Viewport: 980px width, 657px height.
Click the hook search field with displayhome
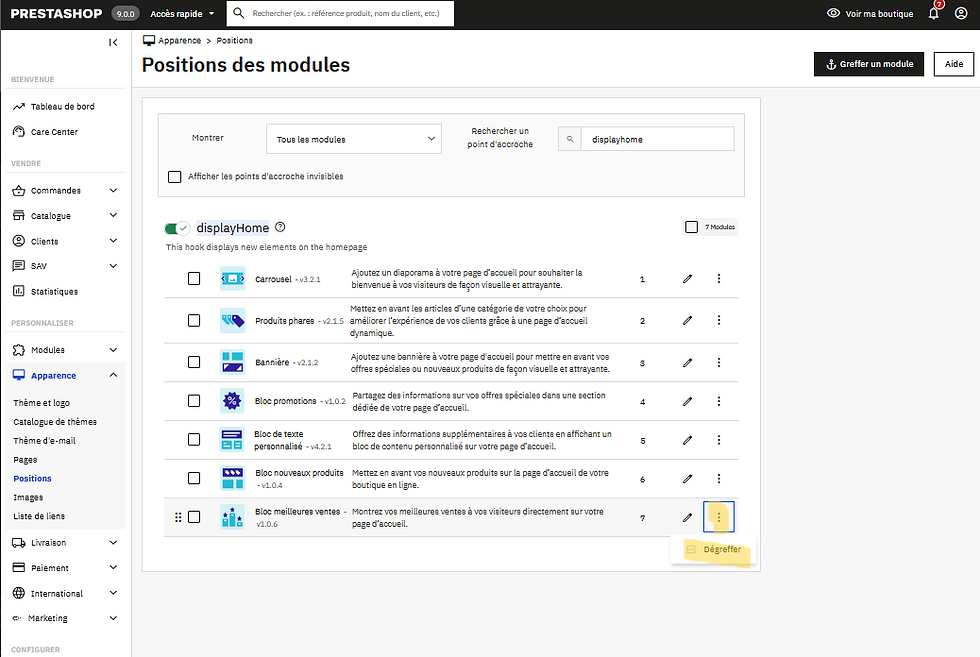click(x=658, y=139)
